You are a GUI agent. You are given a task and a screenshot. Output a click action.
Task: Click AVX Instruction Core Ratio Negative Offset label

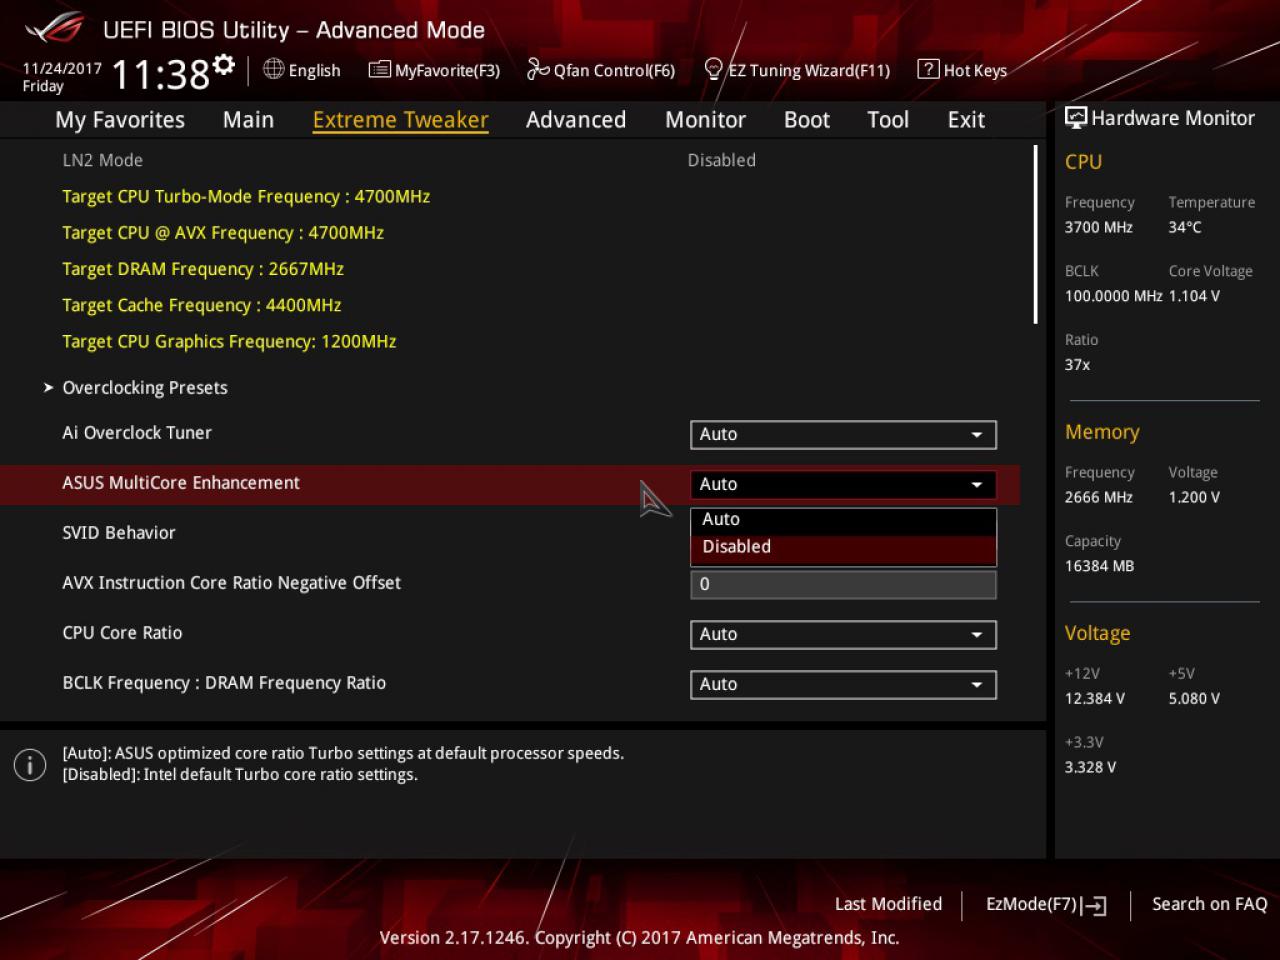(232, 583)
